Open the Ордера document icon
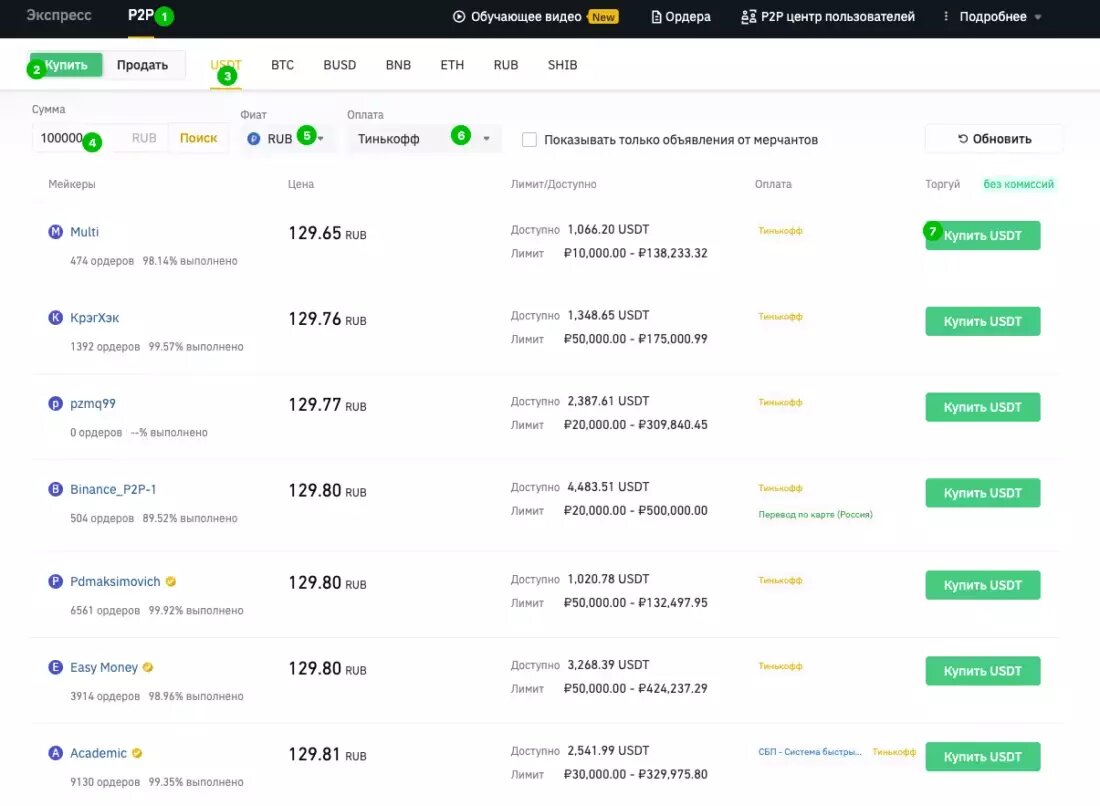 [656, 17]
